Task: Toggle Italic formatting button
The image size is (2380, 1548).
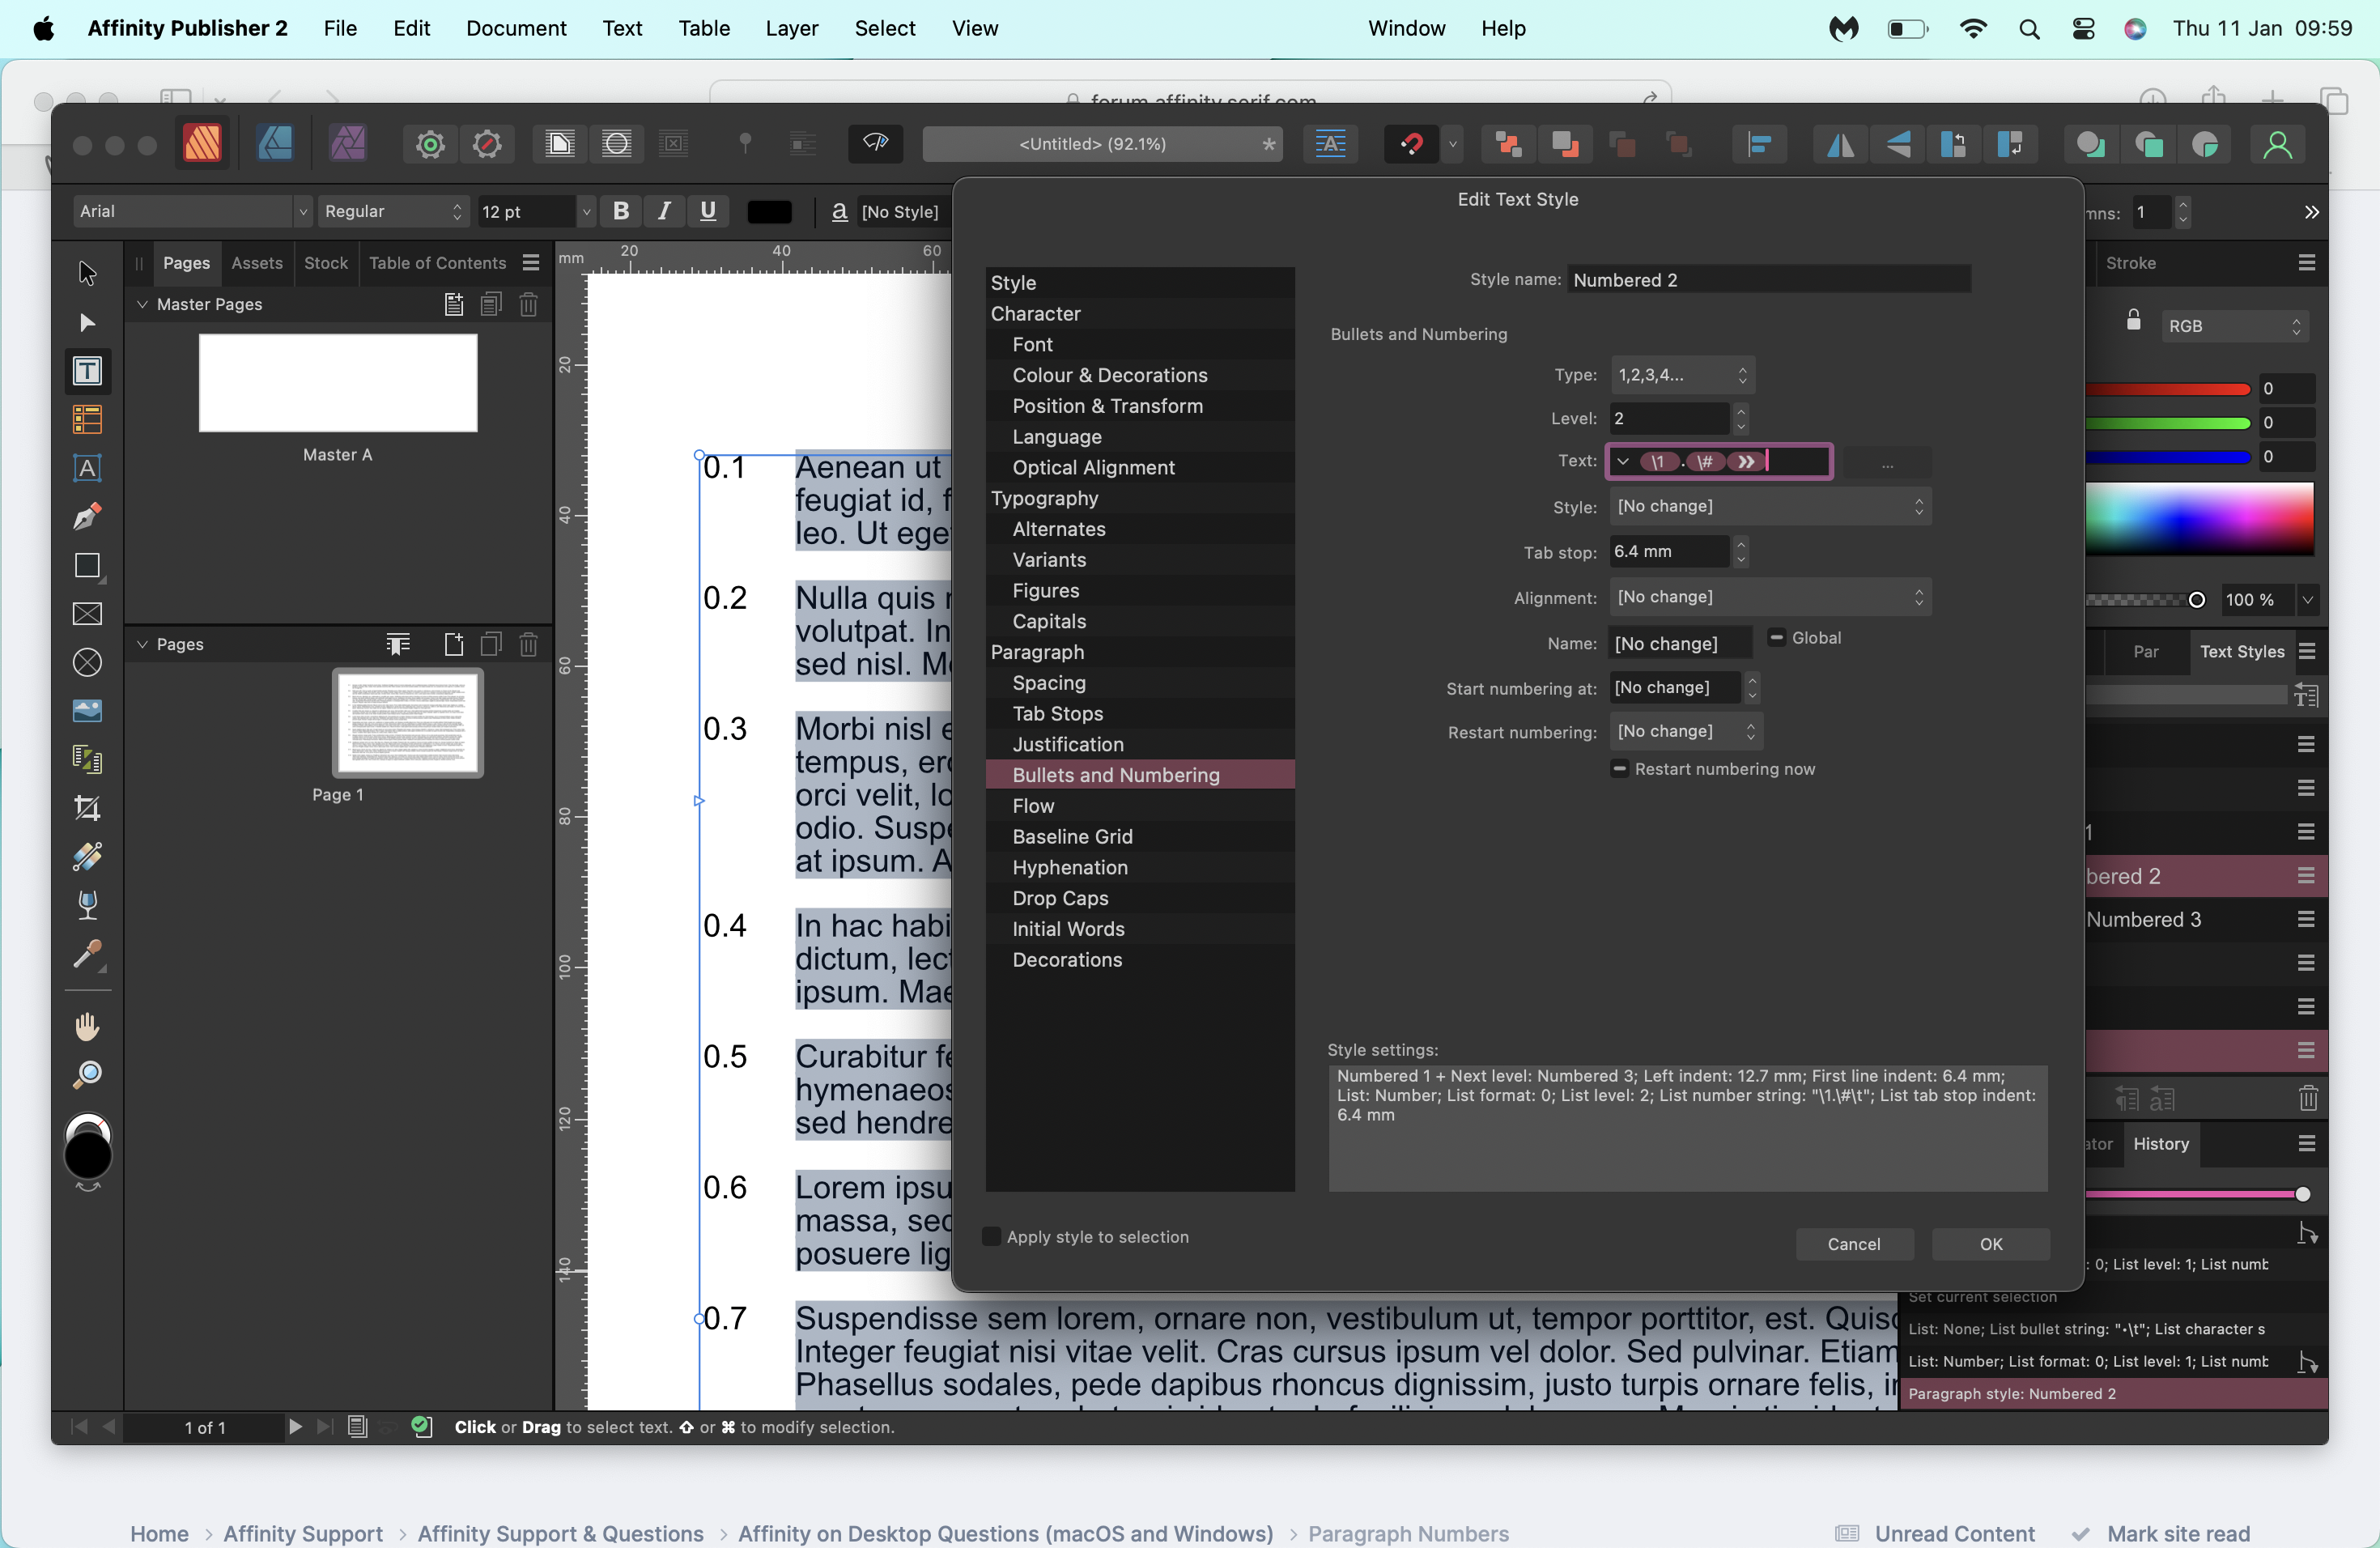Action: coord(664,211)
